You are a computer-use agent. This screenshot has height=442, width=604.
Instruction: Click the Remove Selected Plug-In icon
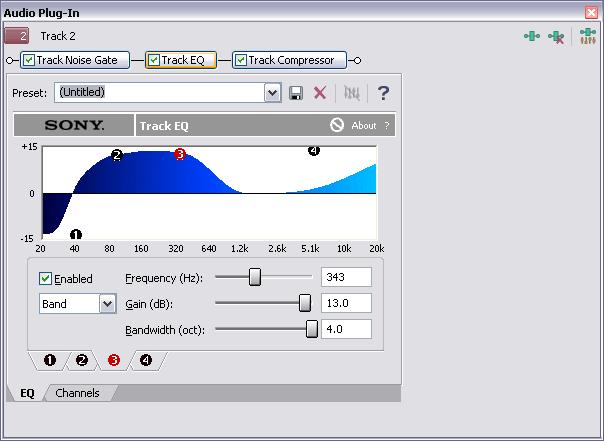pyautogui.click(x=556, y=37)
